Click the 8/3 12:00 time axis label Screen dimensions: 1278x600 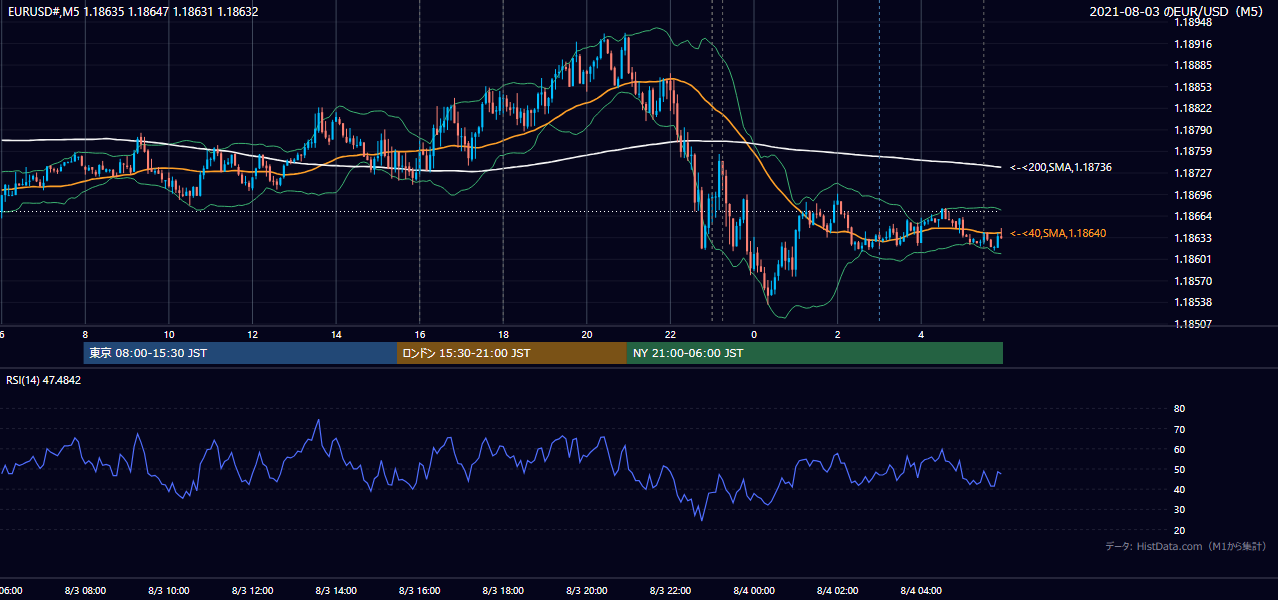tap(252, 591)
